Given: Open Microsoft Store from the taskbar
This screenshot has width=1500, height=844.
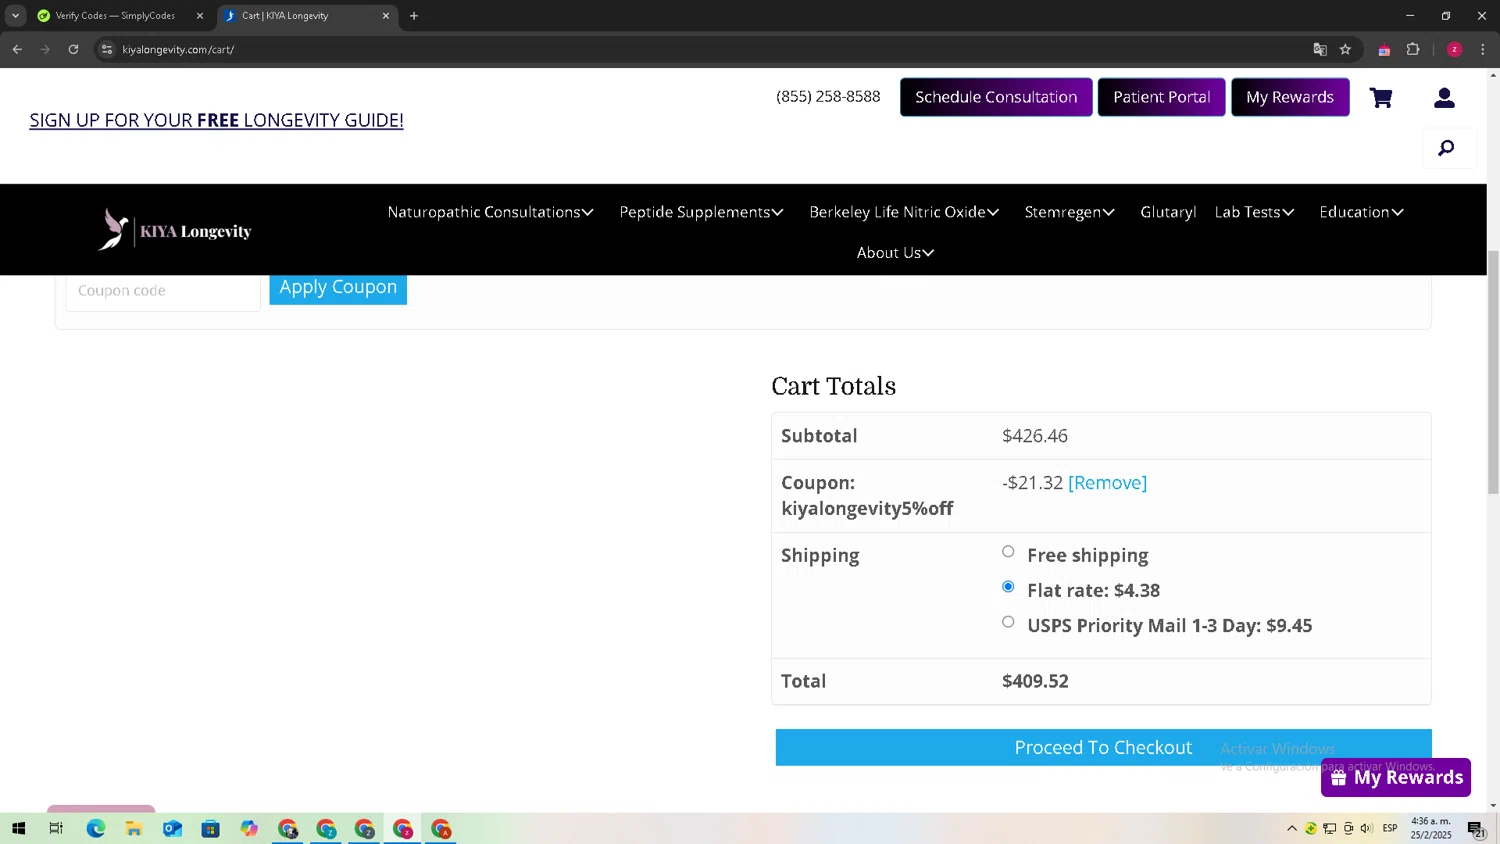Looking at the screenshot, I should [x=210, y=828].
